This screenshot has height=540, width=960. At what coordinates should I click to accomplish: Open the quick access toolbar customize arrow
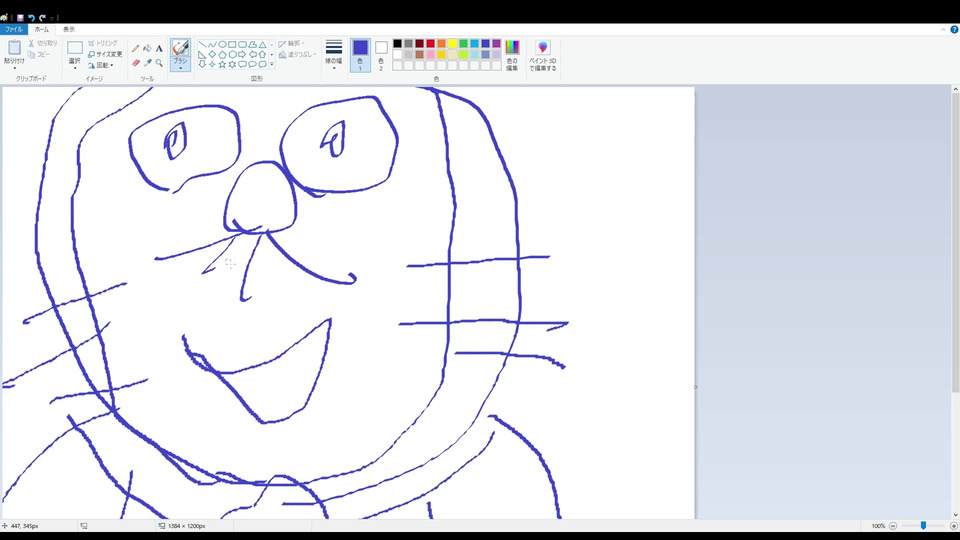pyautogui.click(x=51, y=18)
